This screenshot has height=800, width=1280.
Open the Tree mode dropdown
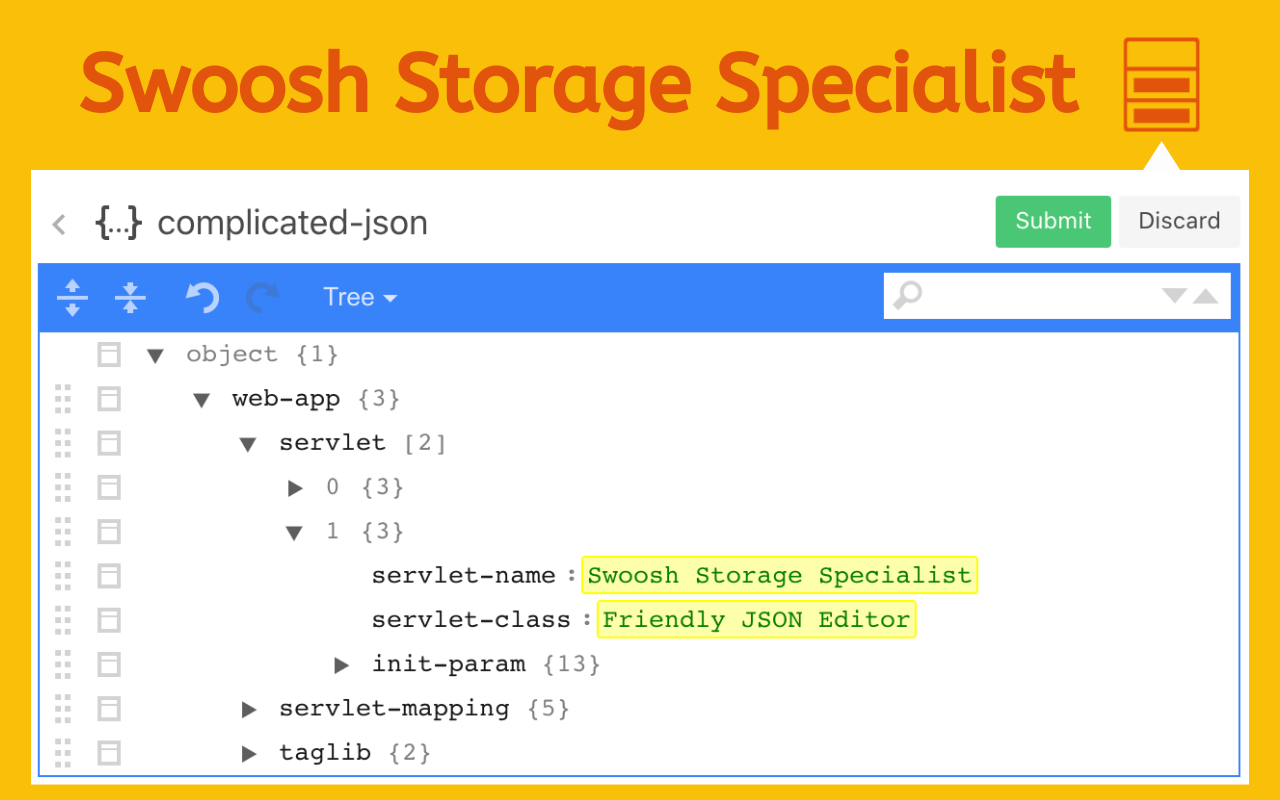(x=359, y=297)
